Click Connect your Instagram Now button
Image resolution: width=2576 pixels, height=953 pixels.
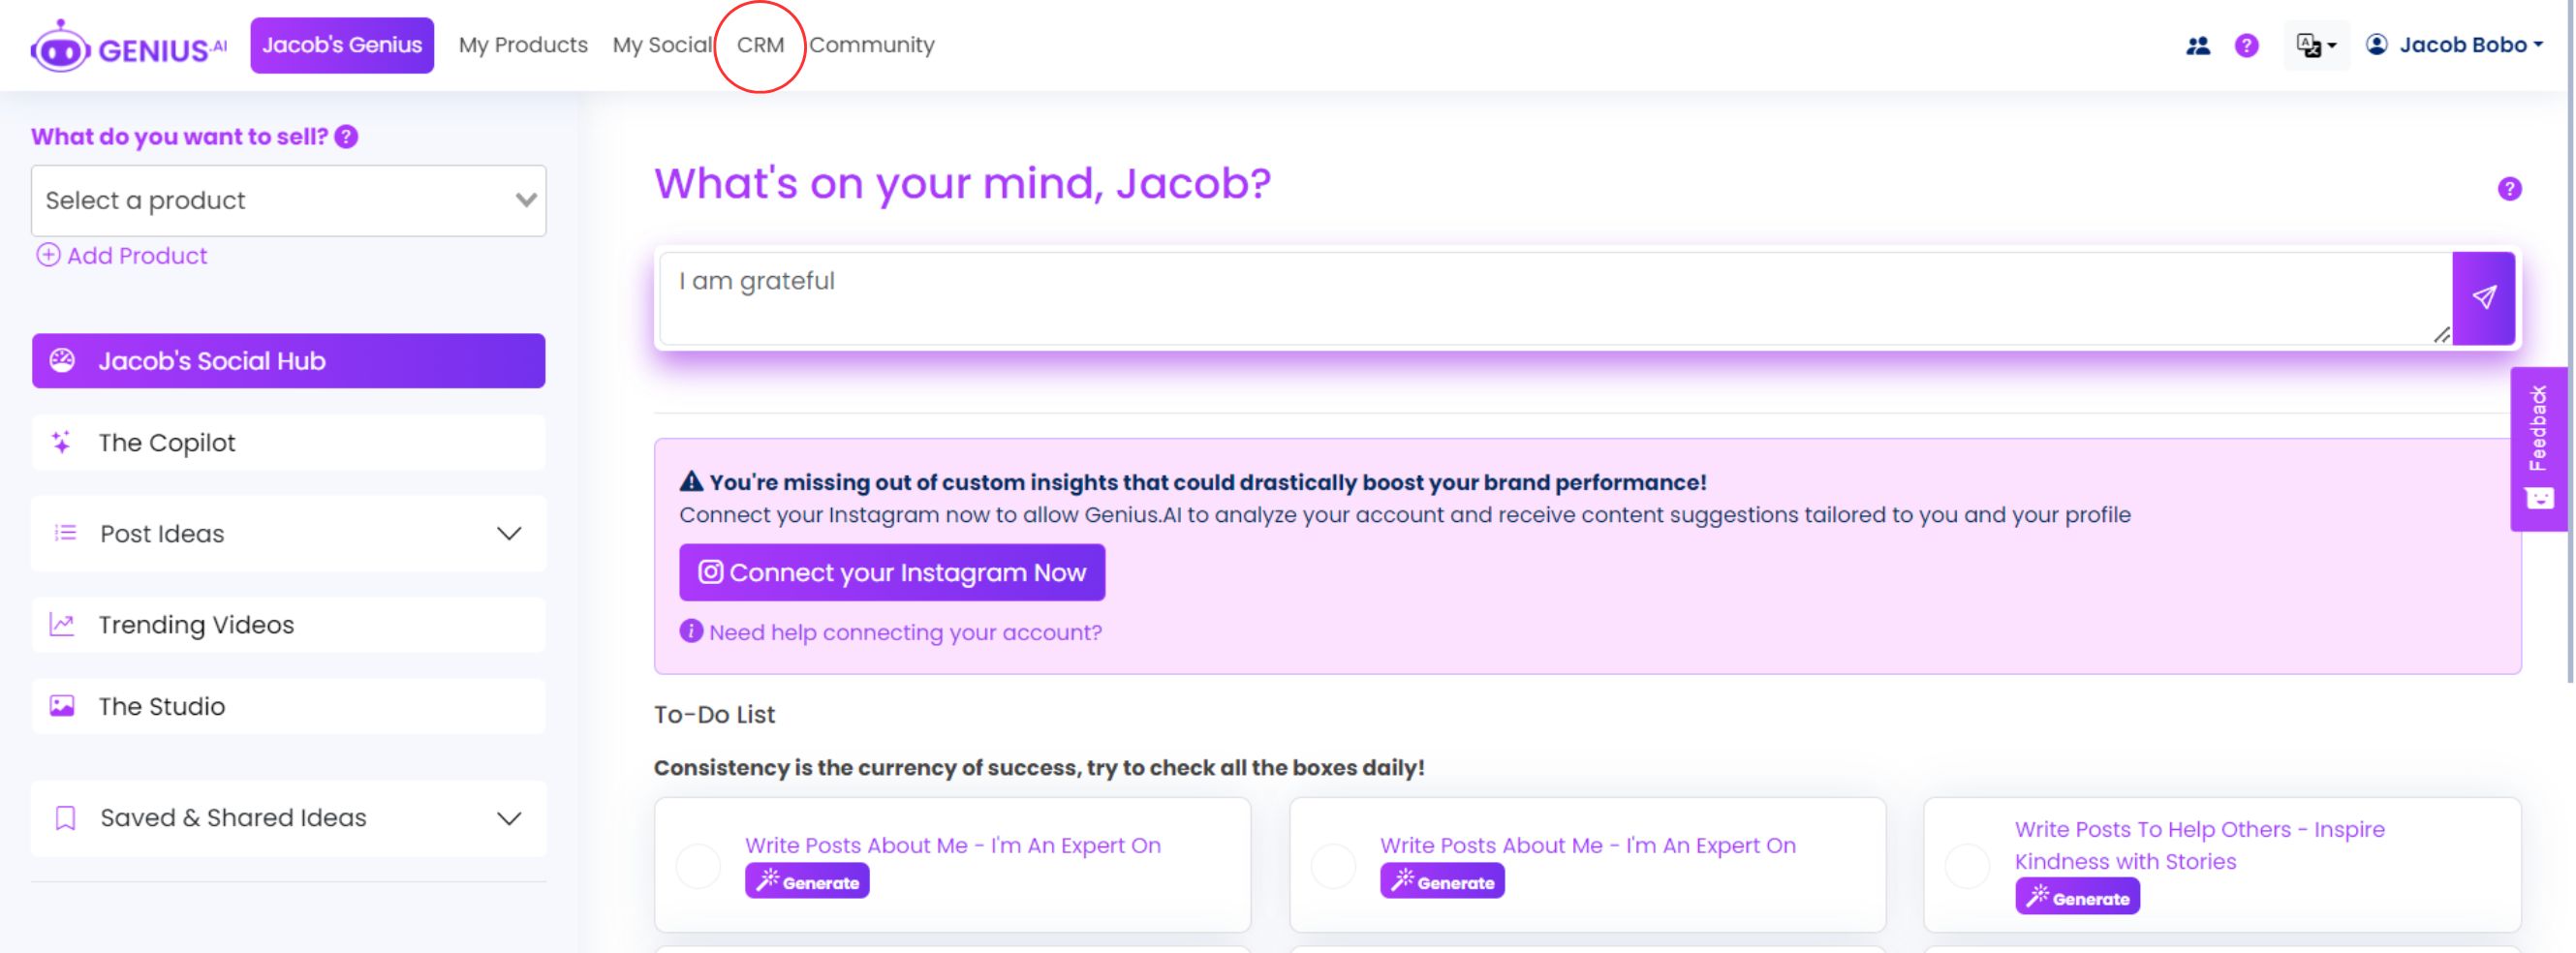point(892,573)
